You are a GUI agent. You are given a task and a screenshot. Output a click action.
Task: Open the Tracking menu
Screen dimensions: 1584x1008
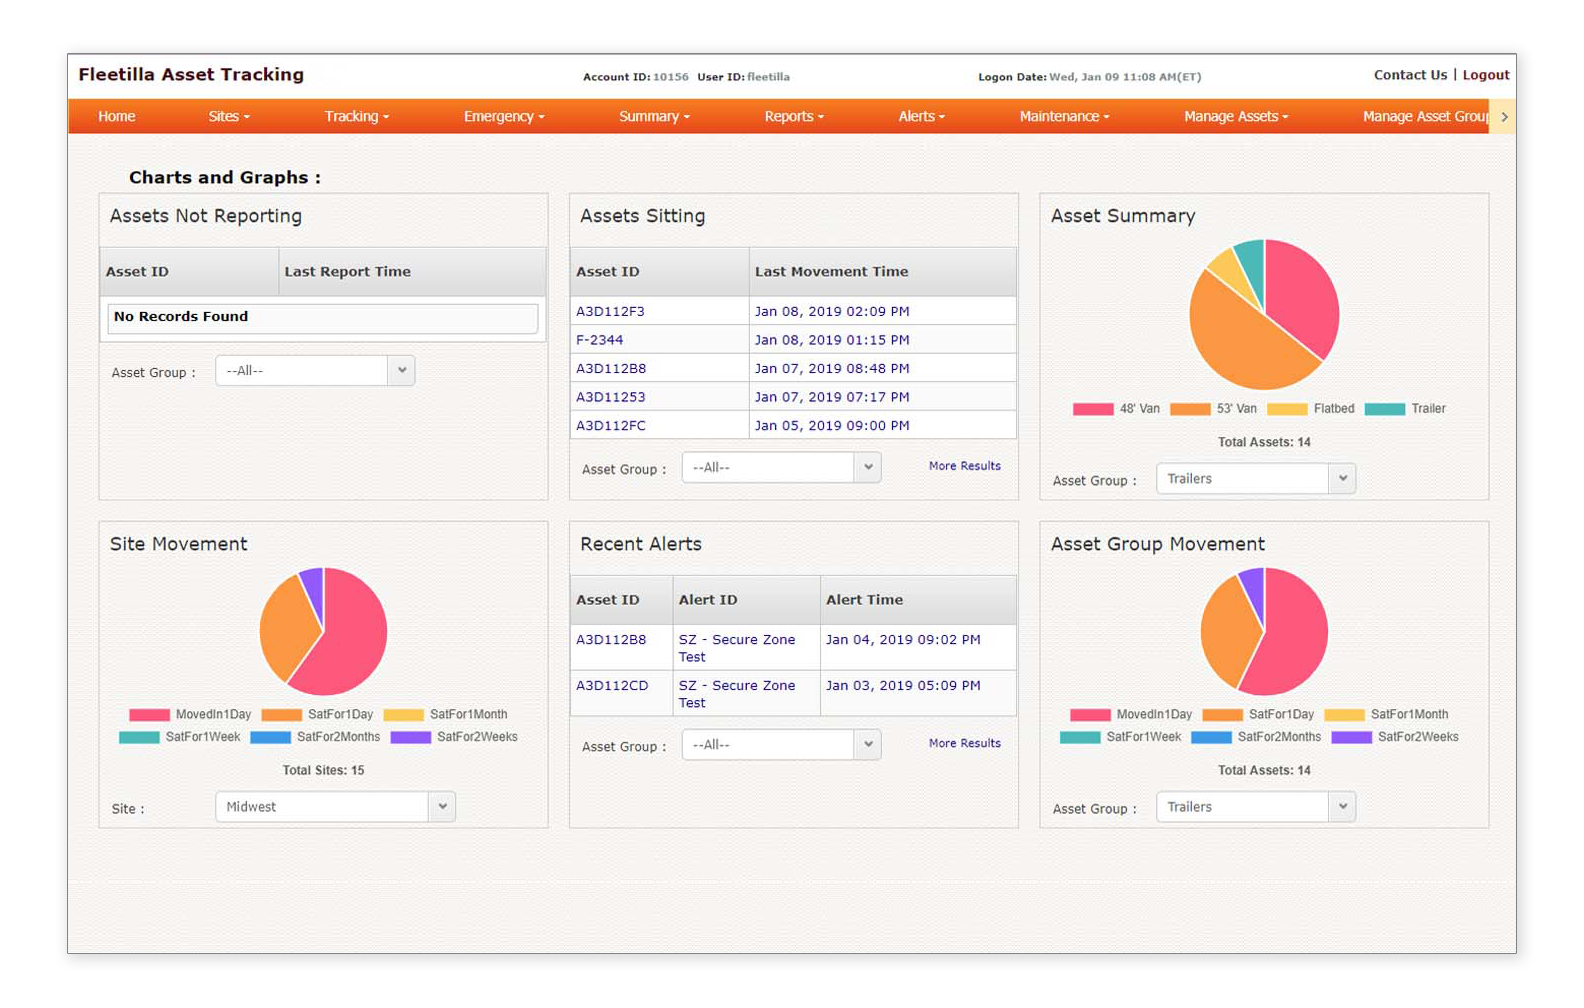356,116
